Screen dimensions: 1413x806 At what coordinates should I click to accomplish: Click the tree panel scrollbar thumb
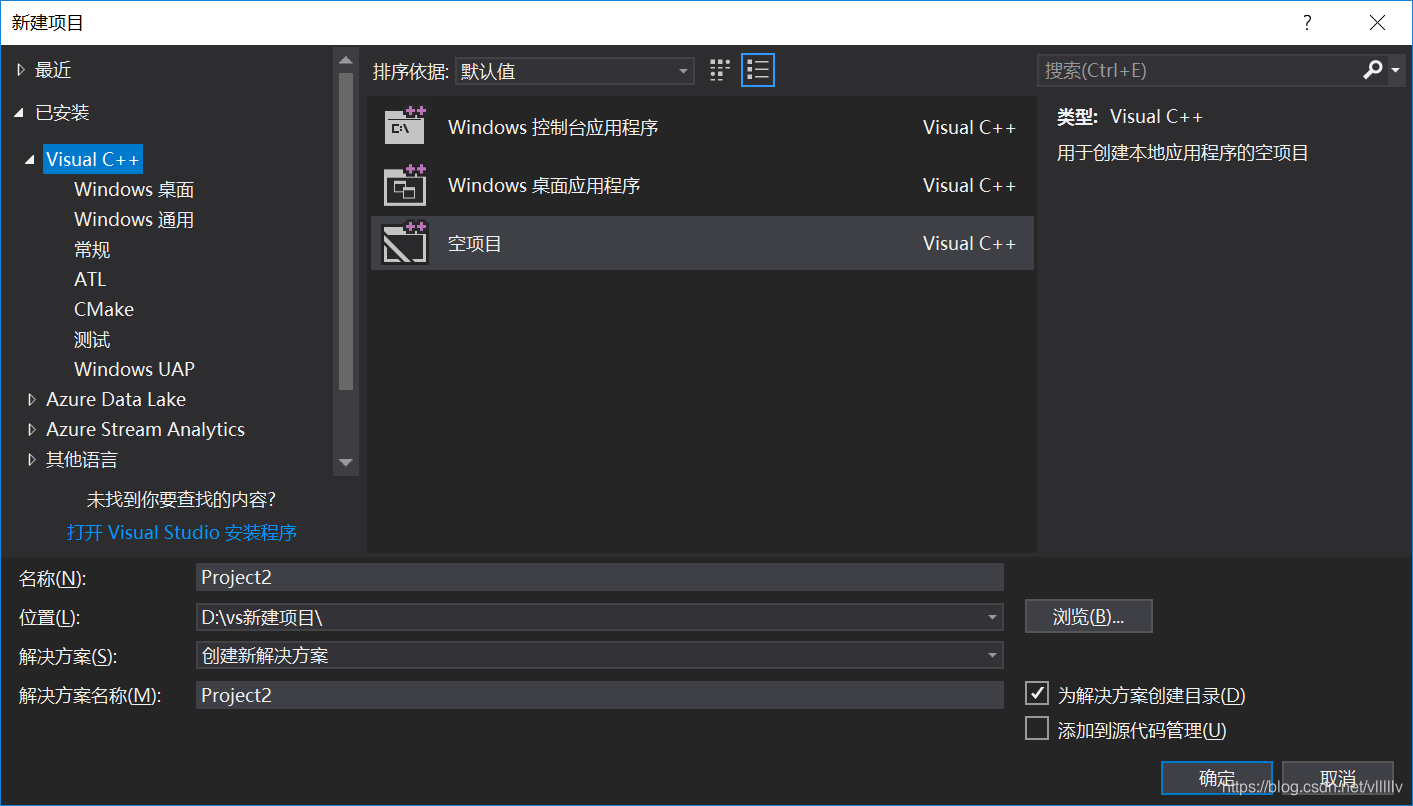pyautogui.click(x=346, y=231)
